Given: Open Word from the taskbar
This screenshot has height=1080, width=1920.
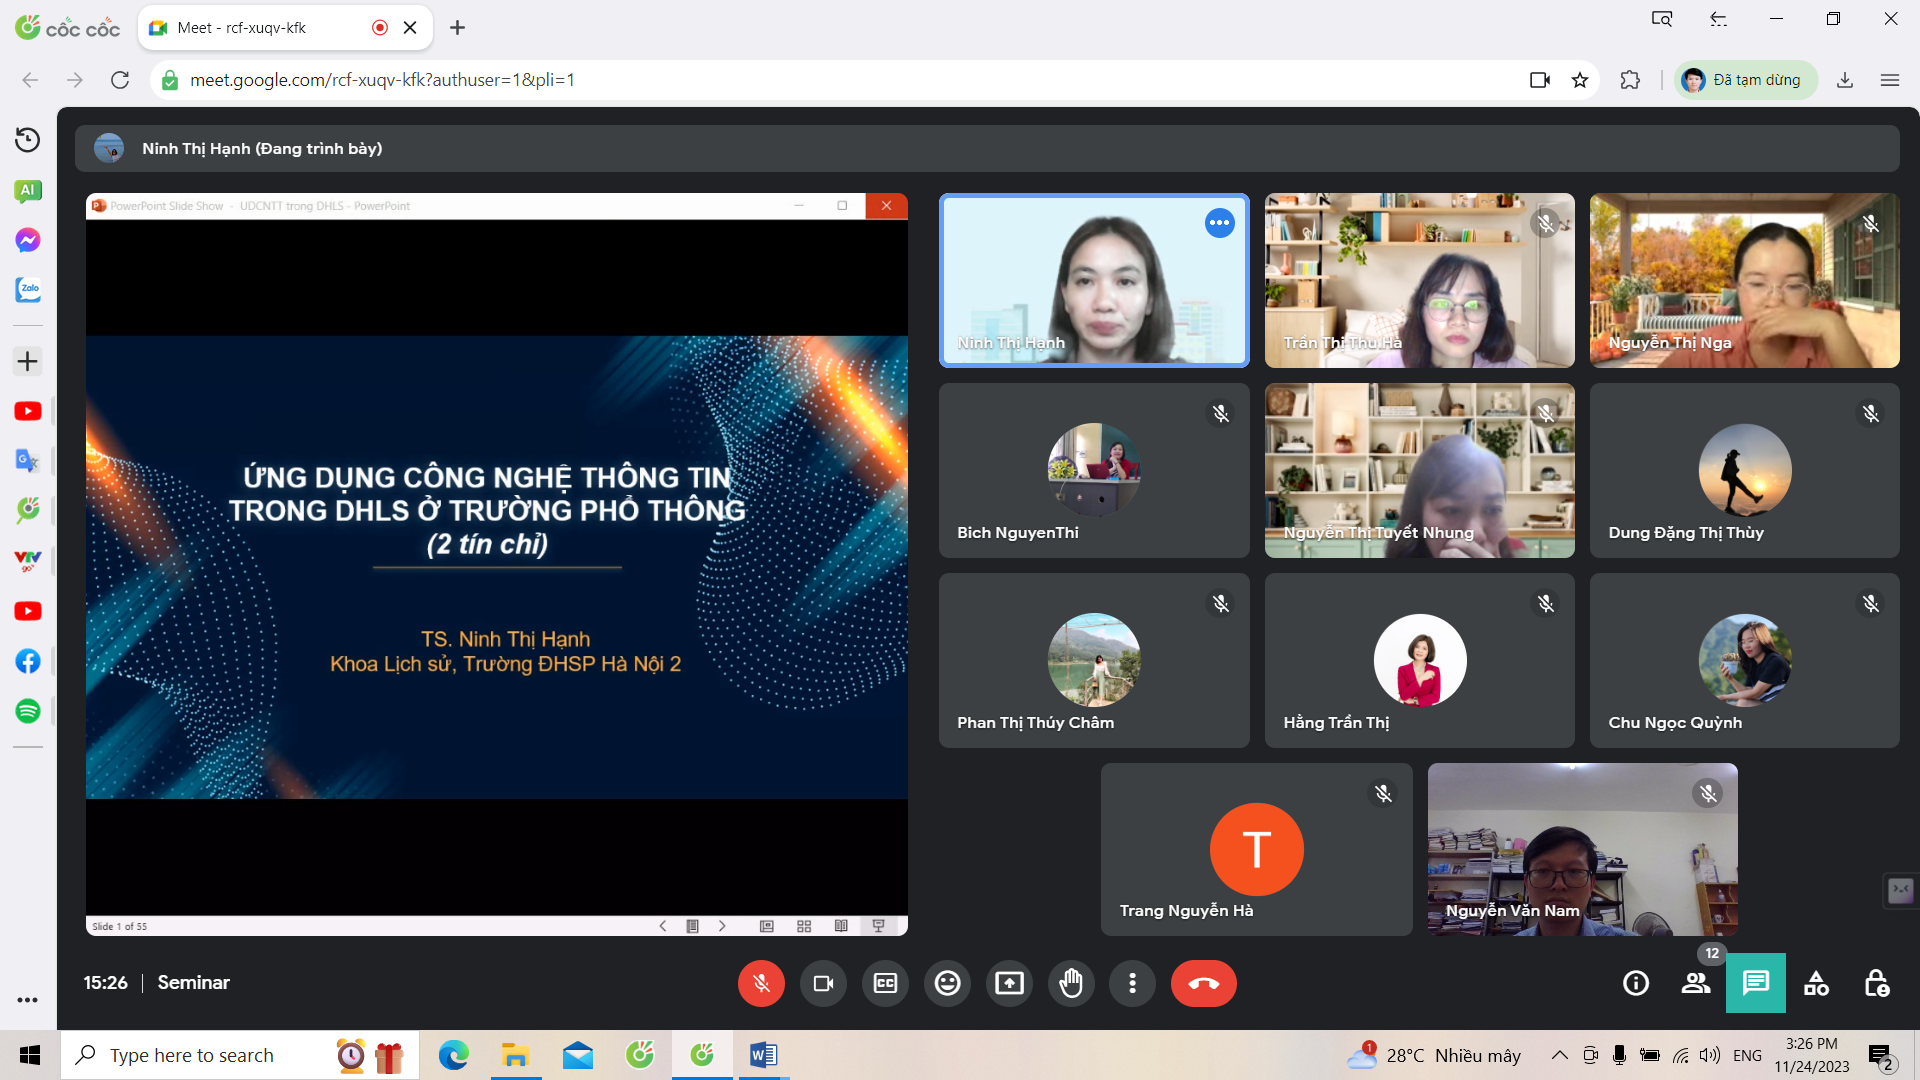Looking at the screenshot, I should 763,1055.
